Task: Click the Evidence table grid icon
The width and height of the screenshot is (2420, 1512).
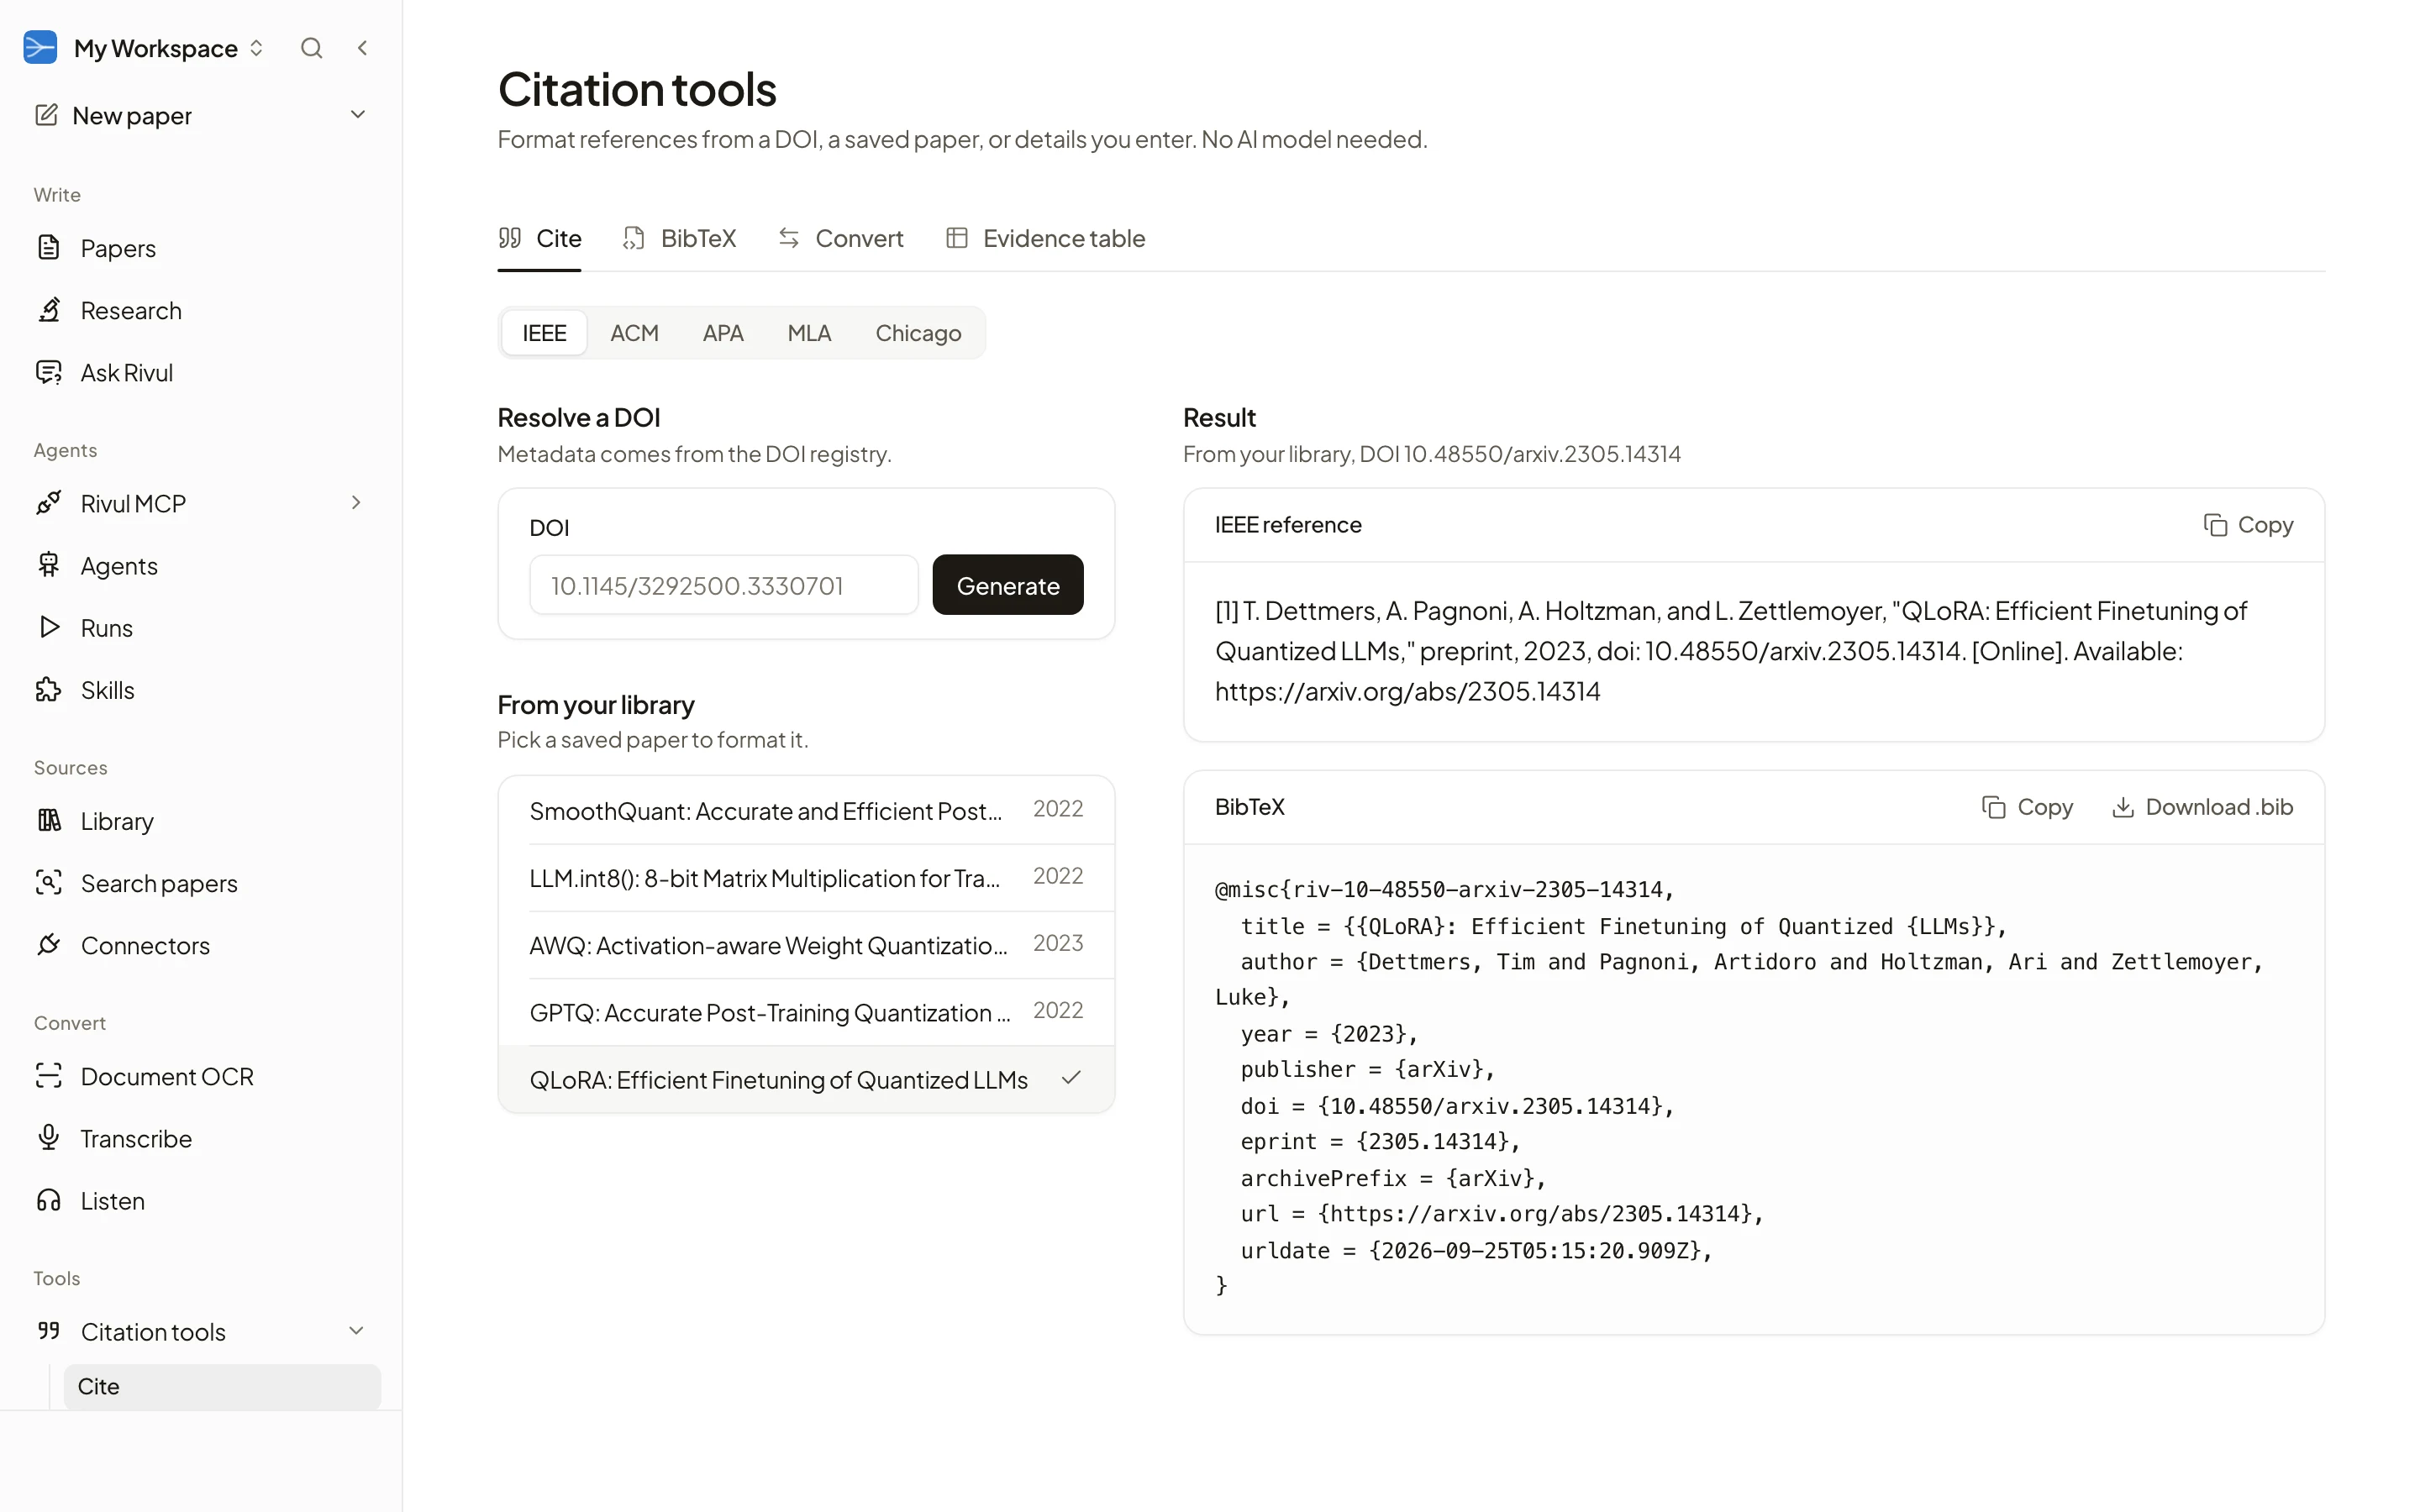Action: tap(957, 238)
